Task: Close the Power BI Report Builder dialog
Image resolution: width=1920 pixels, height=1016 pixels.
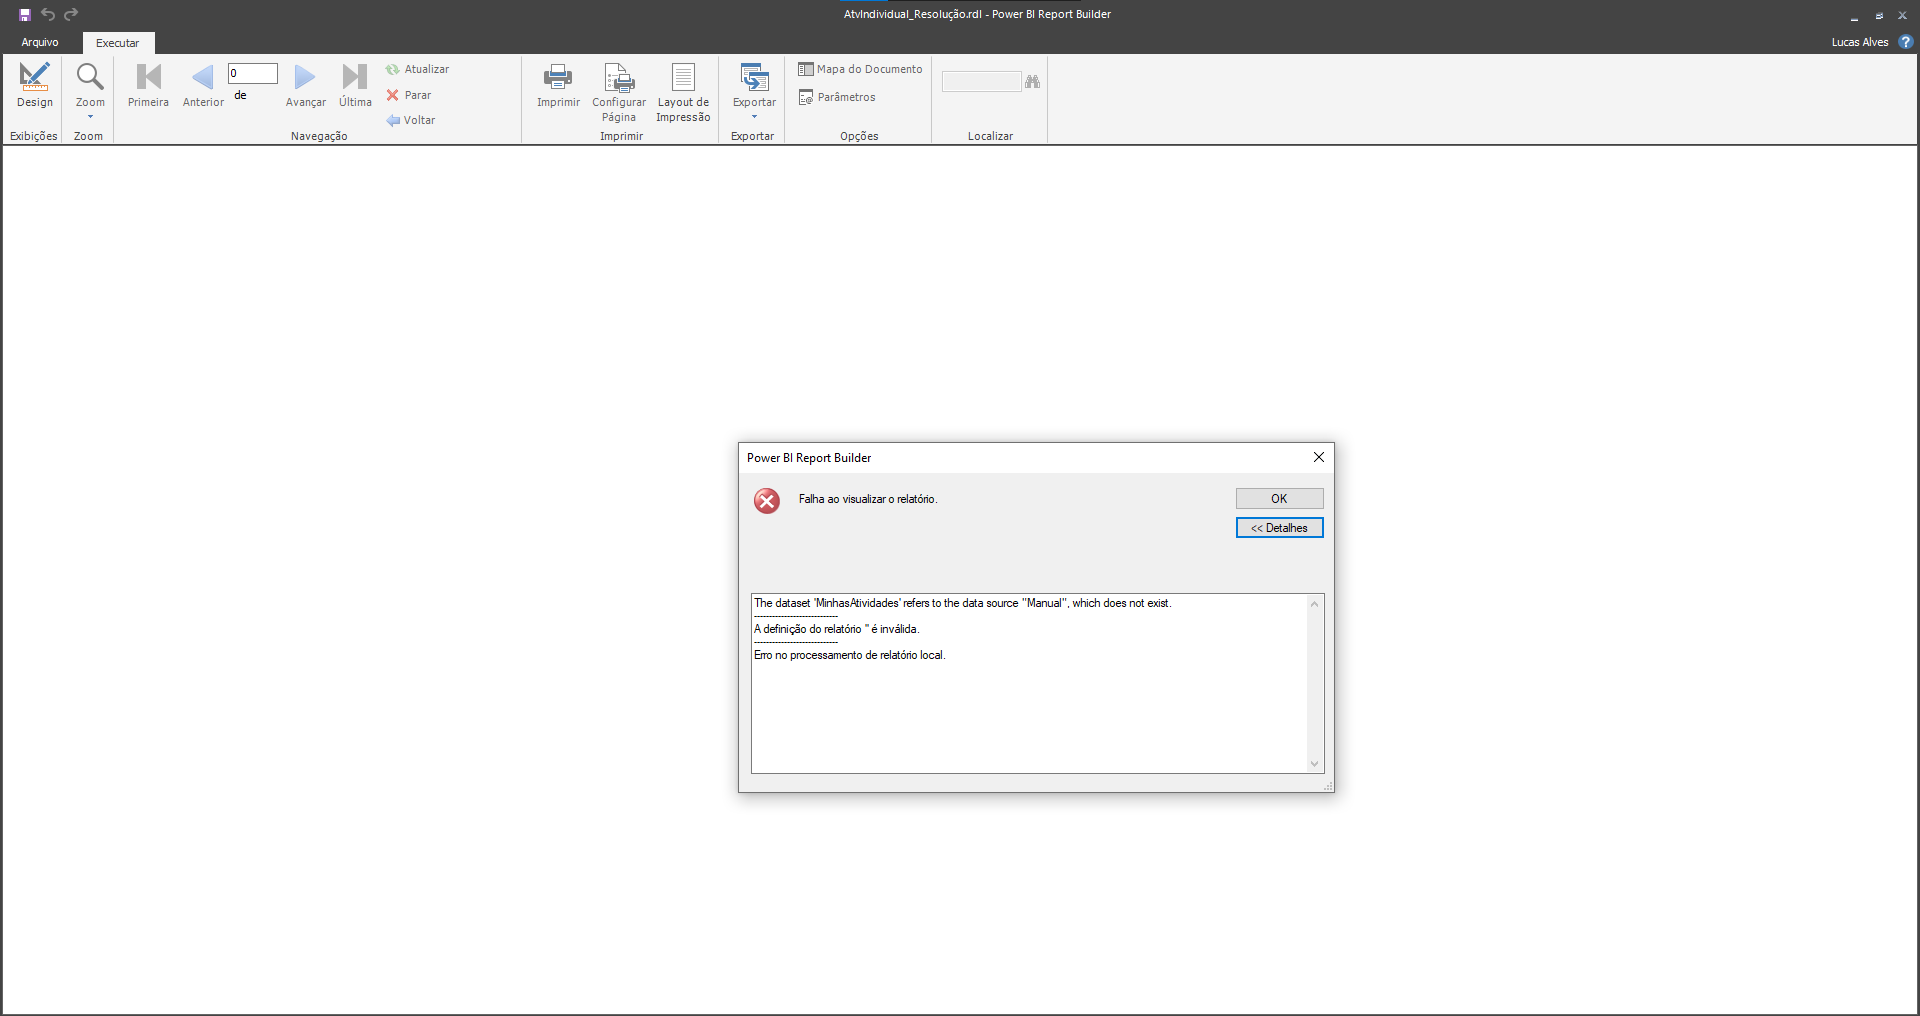Action: (1318, 457)
